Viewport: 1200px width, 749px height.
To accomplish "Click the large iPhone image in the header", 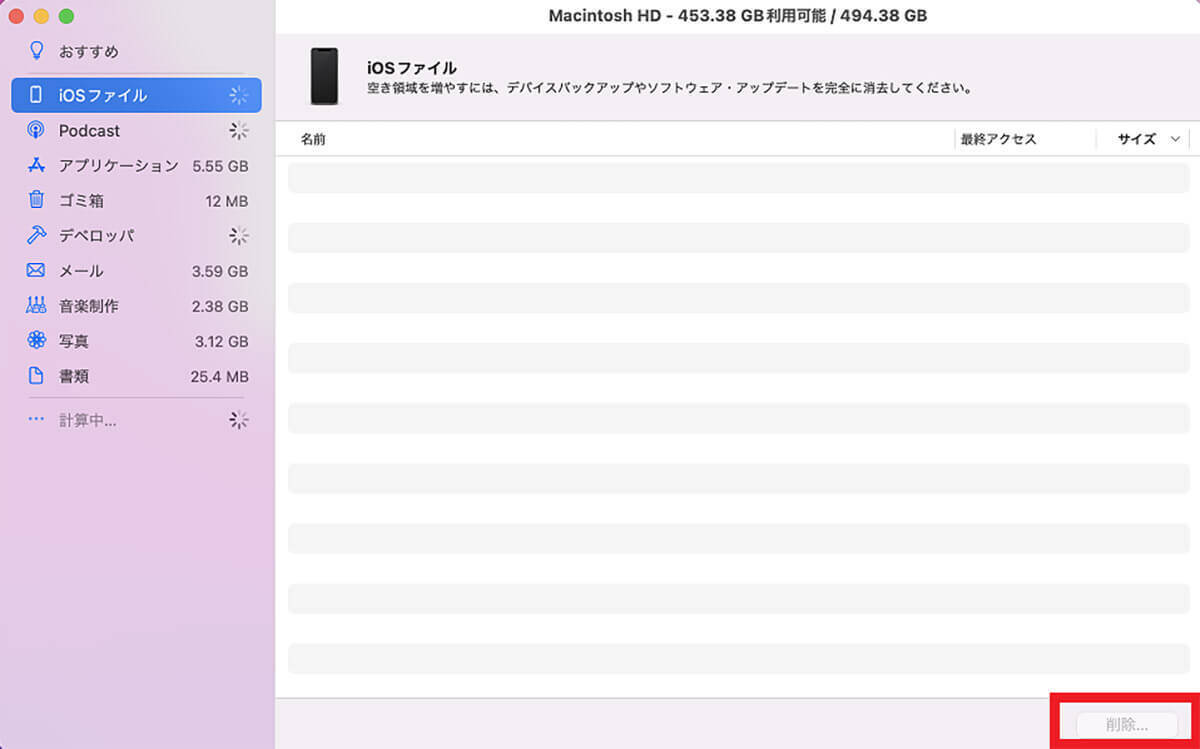I will [x=324, y=77].
